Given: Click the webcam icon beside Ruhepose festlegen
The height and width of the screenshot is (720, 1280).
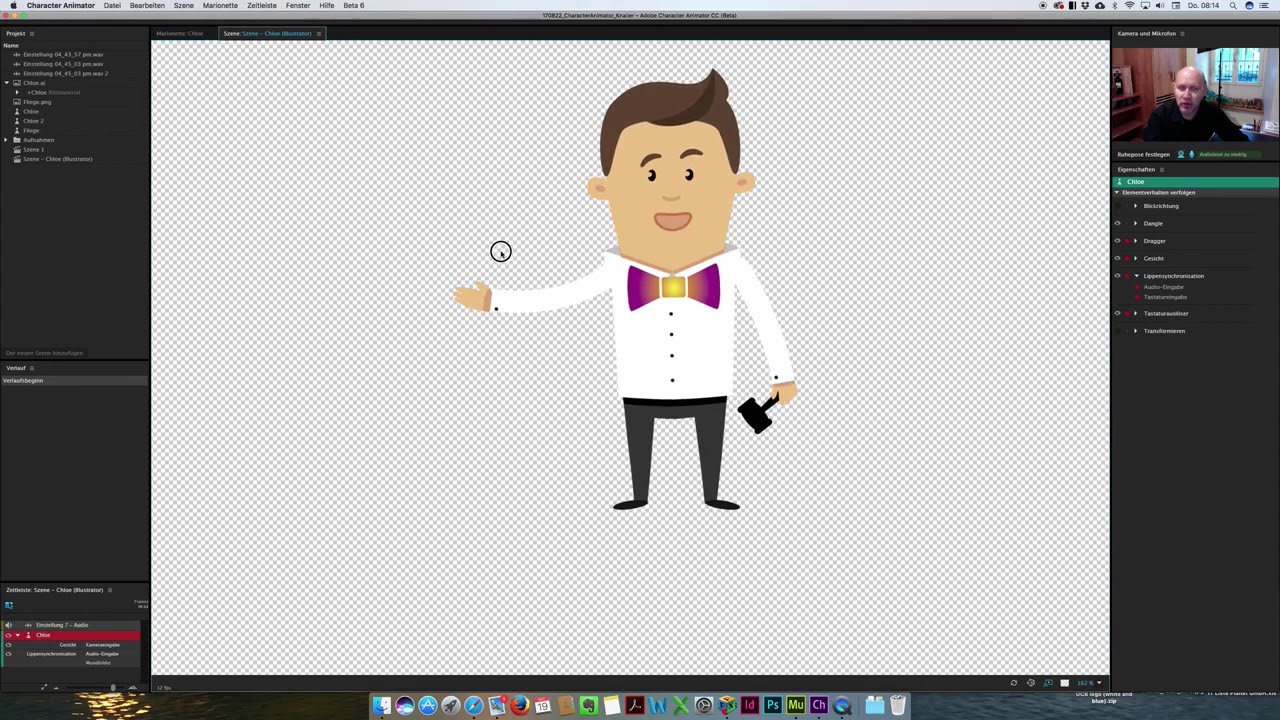Looking at the screenshot, I should coord(1181,154).
